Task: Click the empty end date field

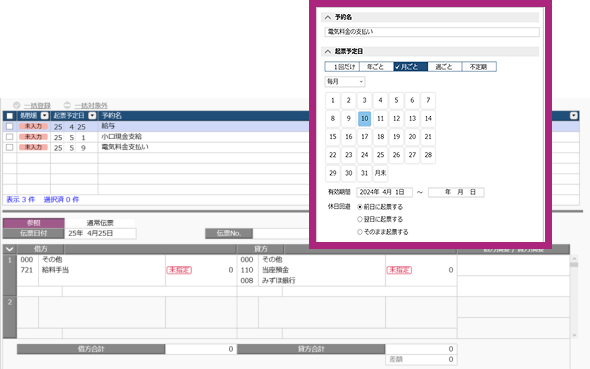Action: (x=456, y=192)
